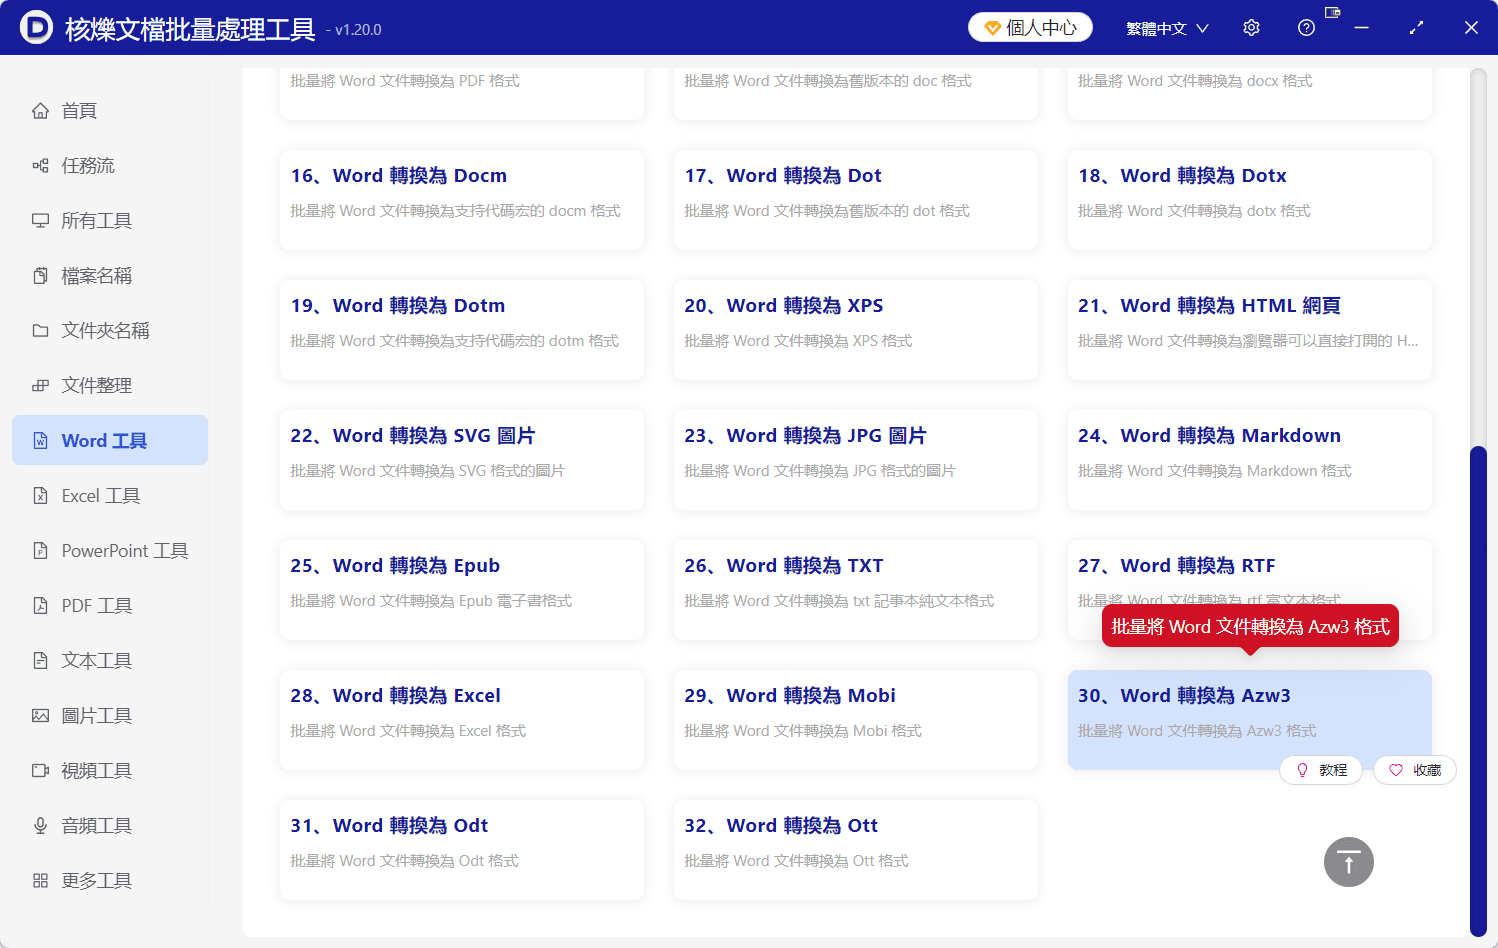Open tool 23 Word 轉換為 JPG 圖片
The image size is (1498, 948).
(x=855, y=460)
